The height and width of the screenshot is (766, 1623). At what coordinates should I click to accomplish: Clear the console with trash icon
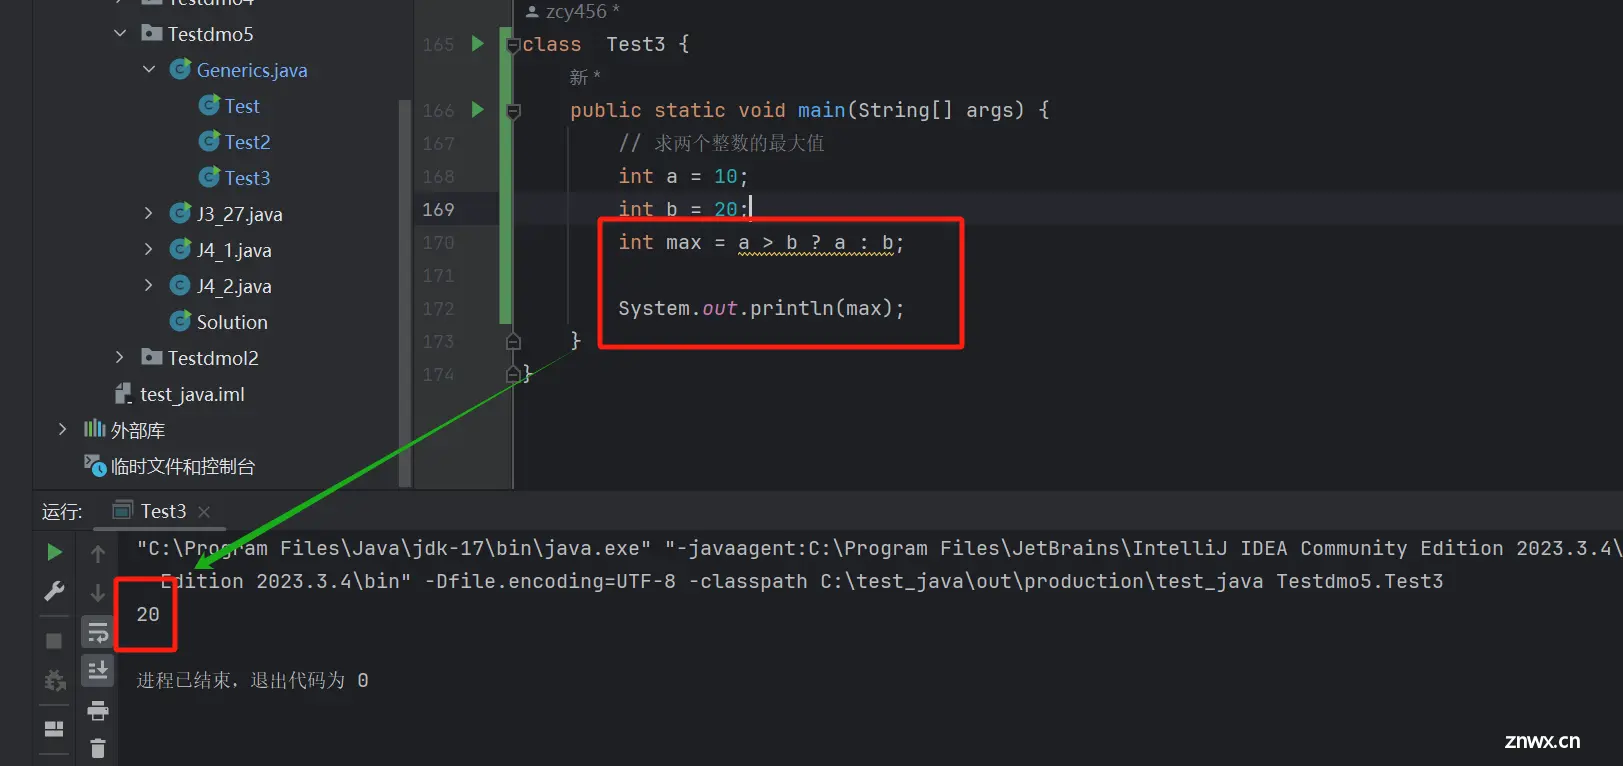(x=98, y=748)
